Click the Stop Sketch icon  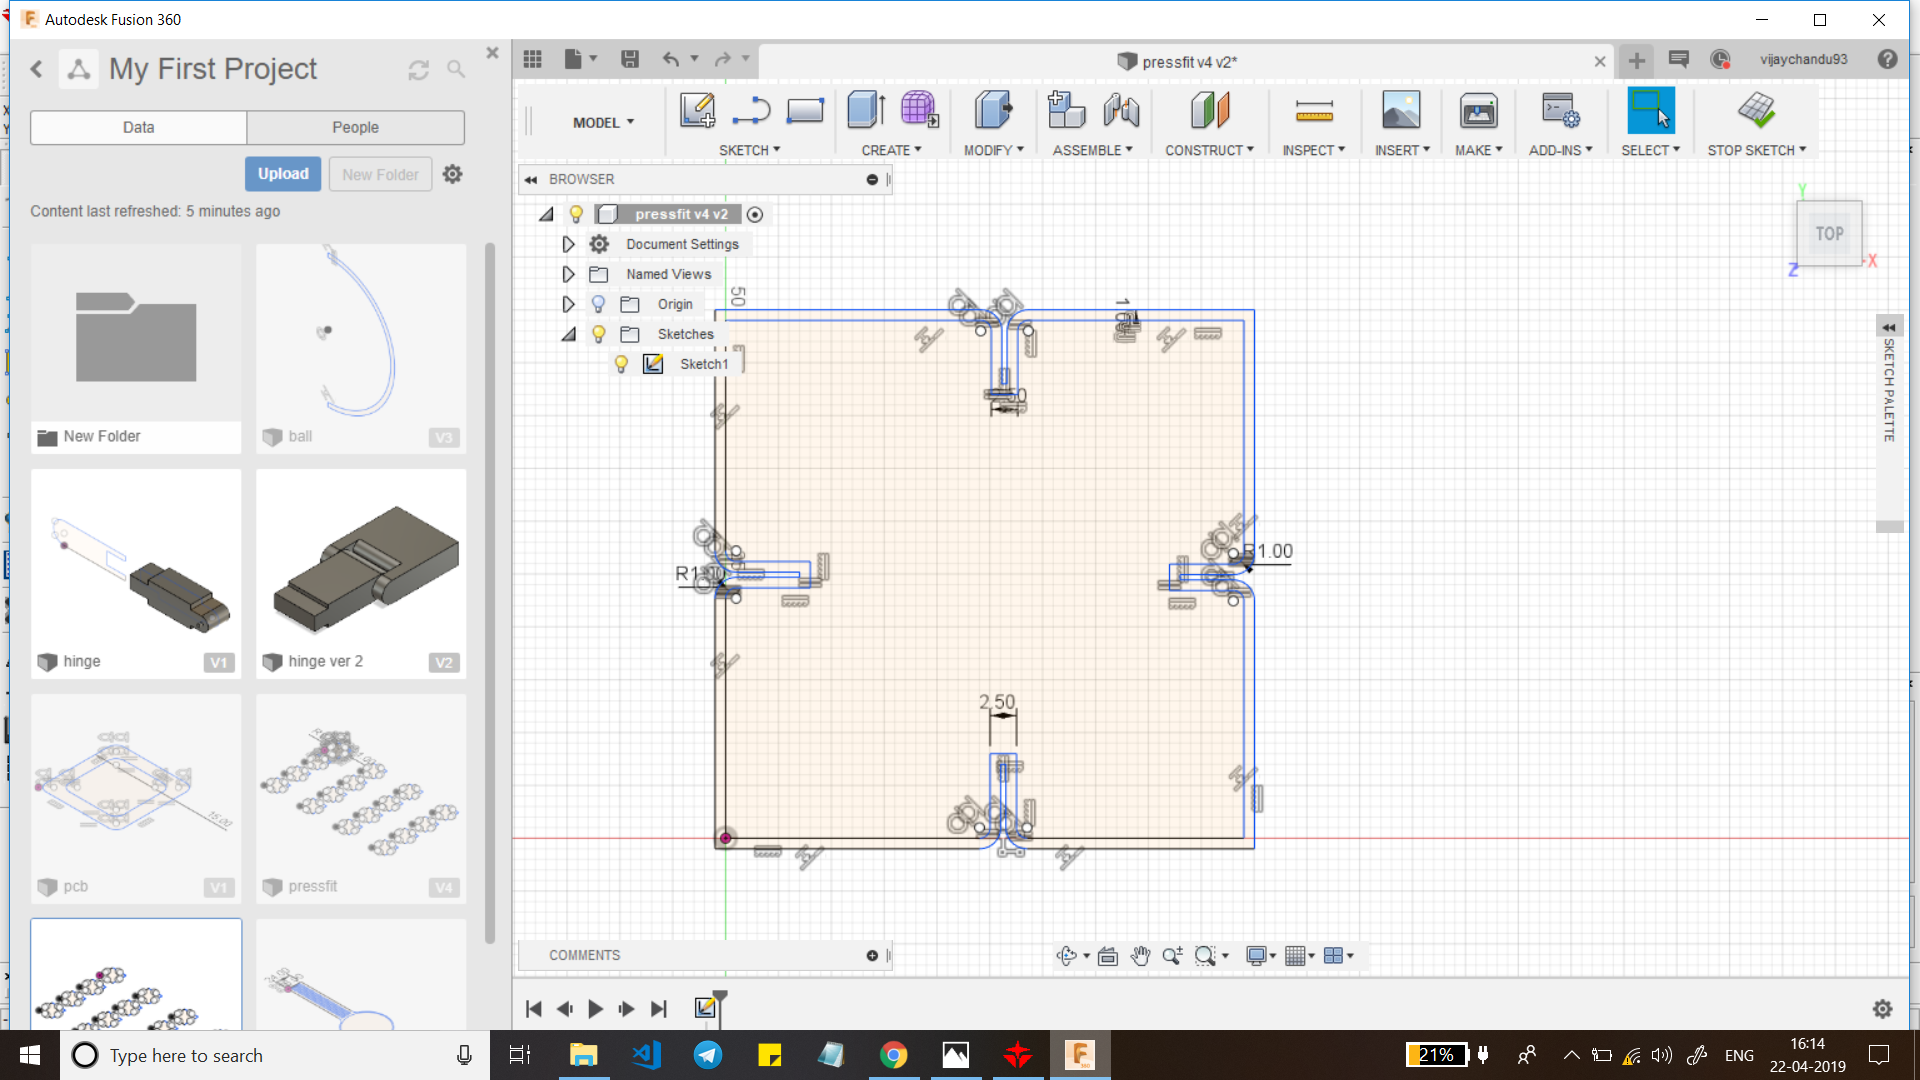click(1756, 110)
